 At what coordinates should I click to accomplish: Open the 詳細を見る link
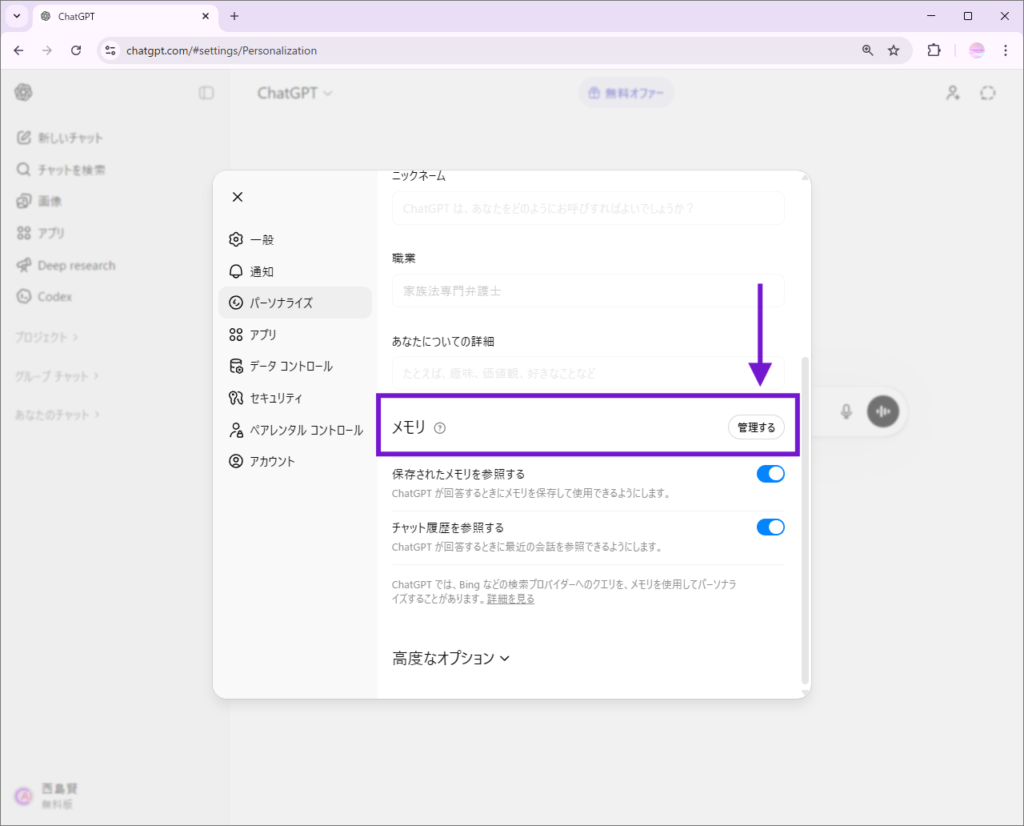tap(510, 599)
